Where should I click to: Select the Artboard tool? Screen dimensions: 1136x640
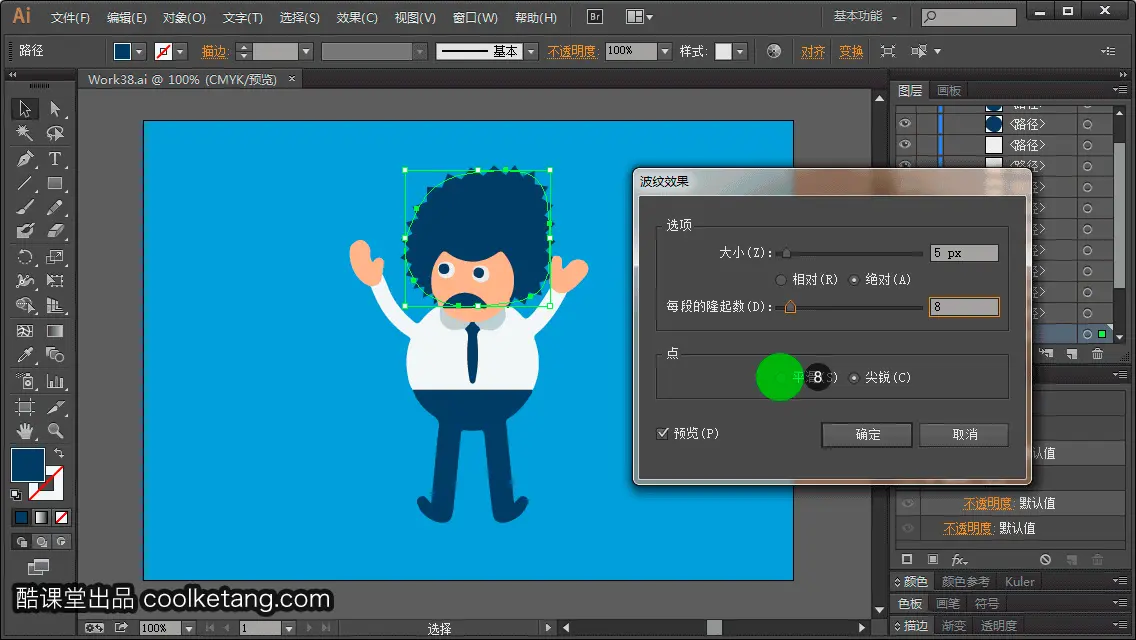[x=25, y=407]
